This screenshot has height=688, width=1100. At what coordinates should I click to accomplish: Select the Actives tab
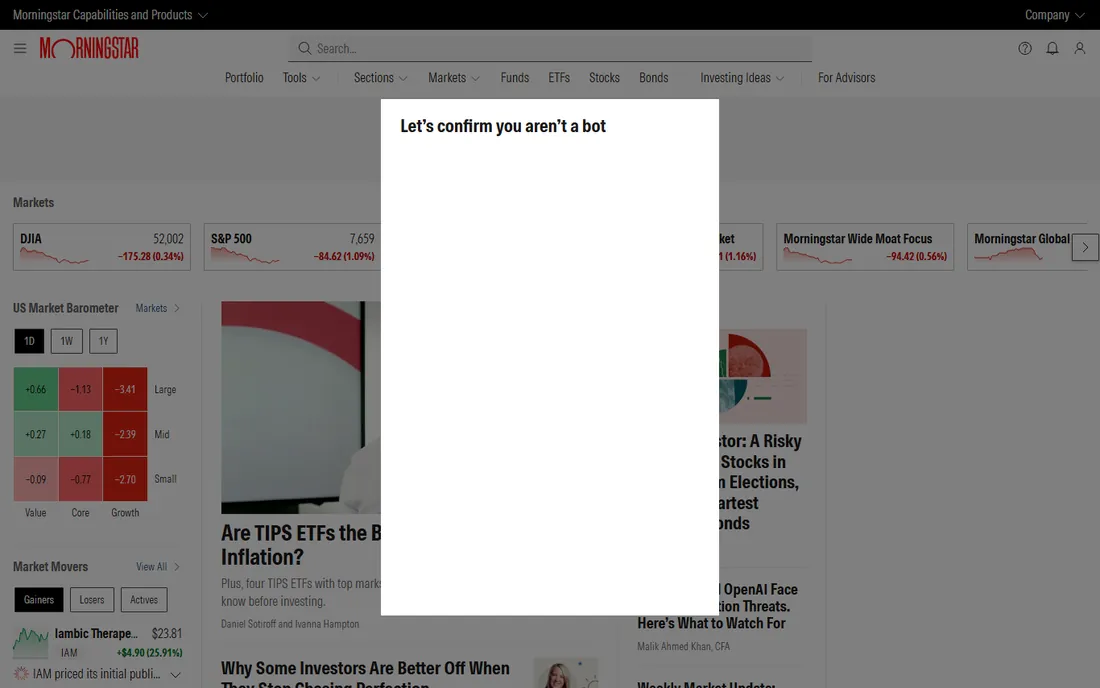click(144, 600)
